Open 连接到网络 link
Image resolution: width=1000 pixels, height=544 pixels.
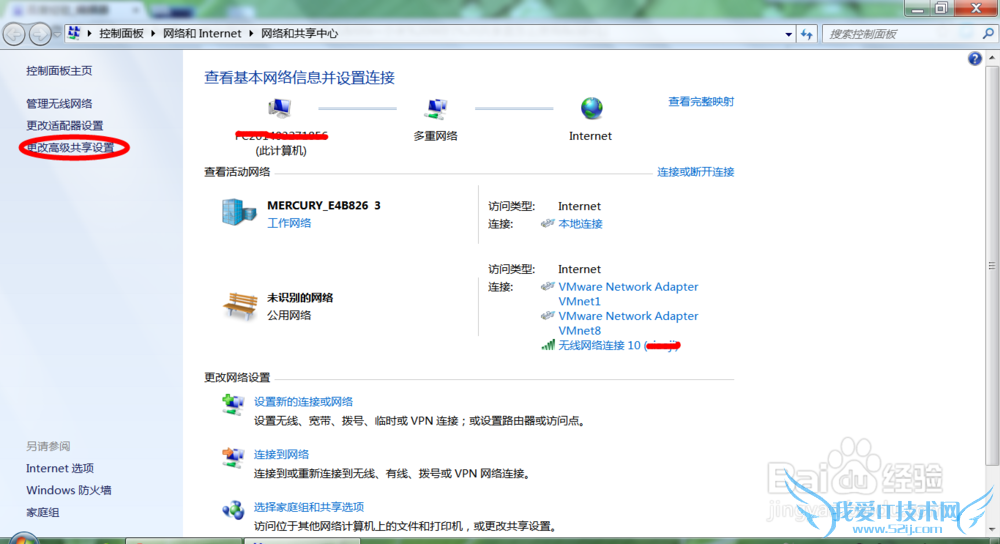pyautogui.click(x=281, y=454)
